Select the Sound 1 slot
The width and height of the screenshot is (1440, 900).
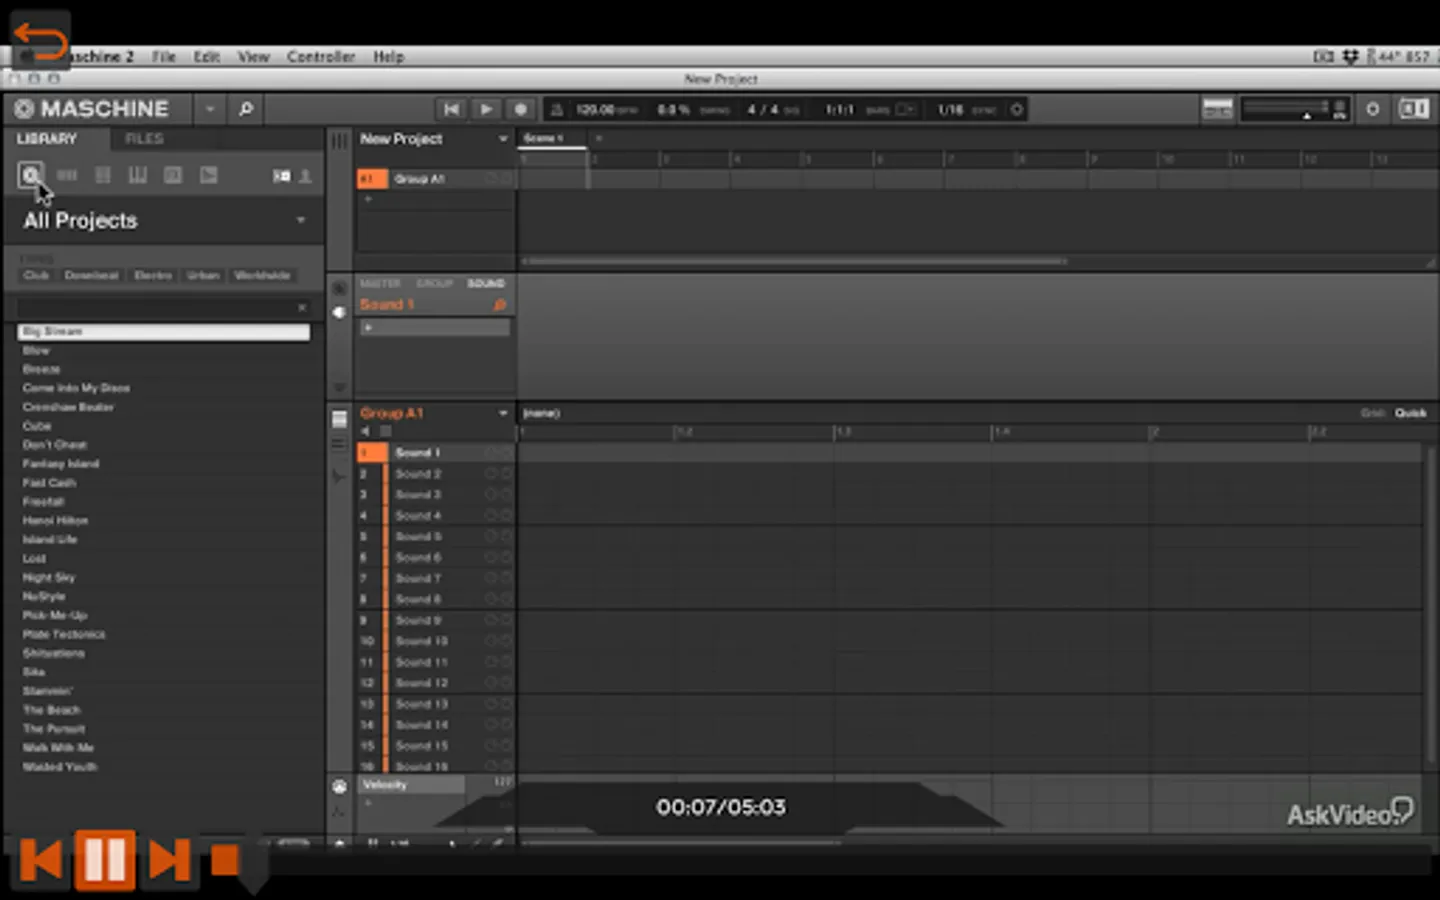(x=435, y=453)
